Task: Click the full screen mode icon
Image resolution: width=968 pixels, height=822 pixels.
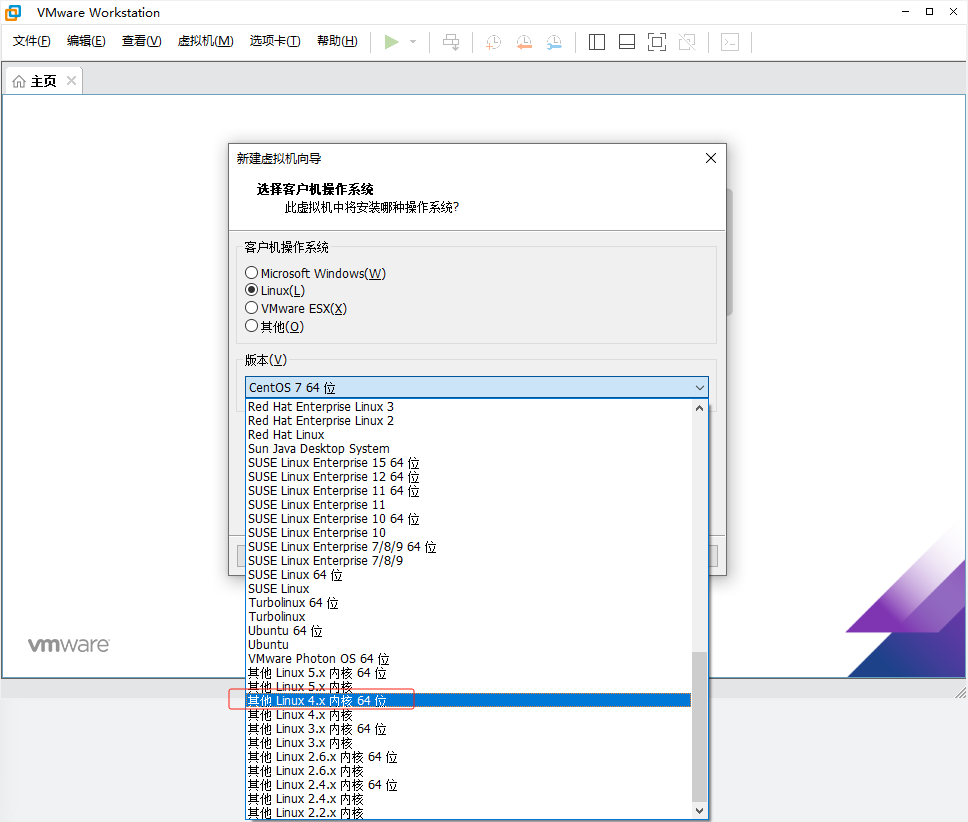Action: pyautogui.click(x=657, y=42)
